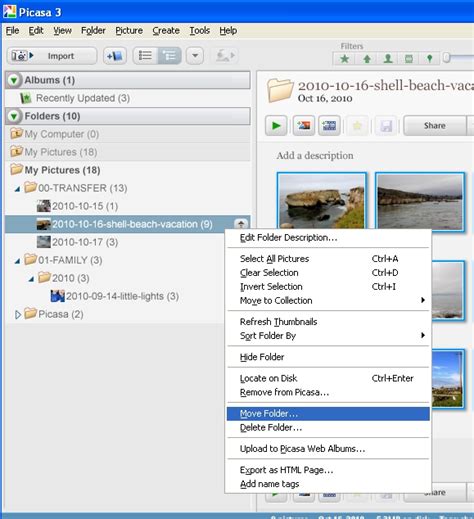Viewport: 474px width, 519px height.
Task: Choose Clear Selection menu entry
Action: (x=328, y=273)
